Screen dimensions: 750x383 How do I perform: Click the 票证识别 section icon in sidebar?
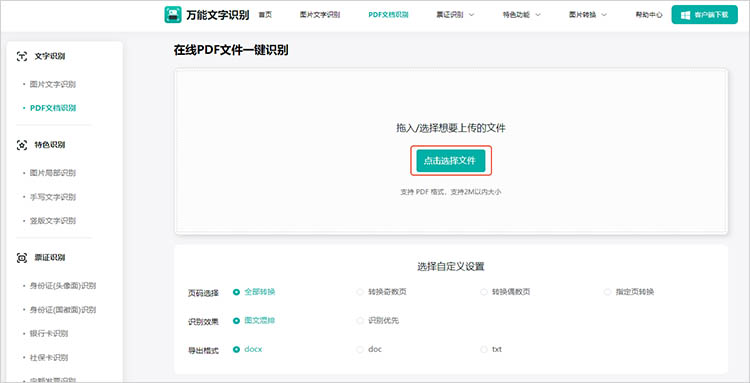(22, 258)
